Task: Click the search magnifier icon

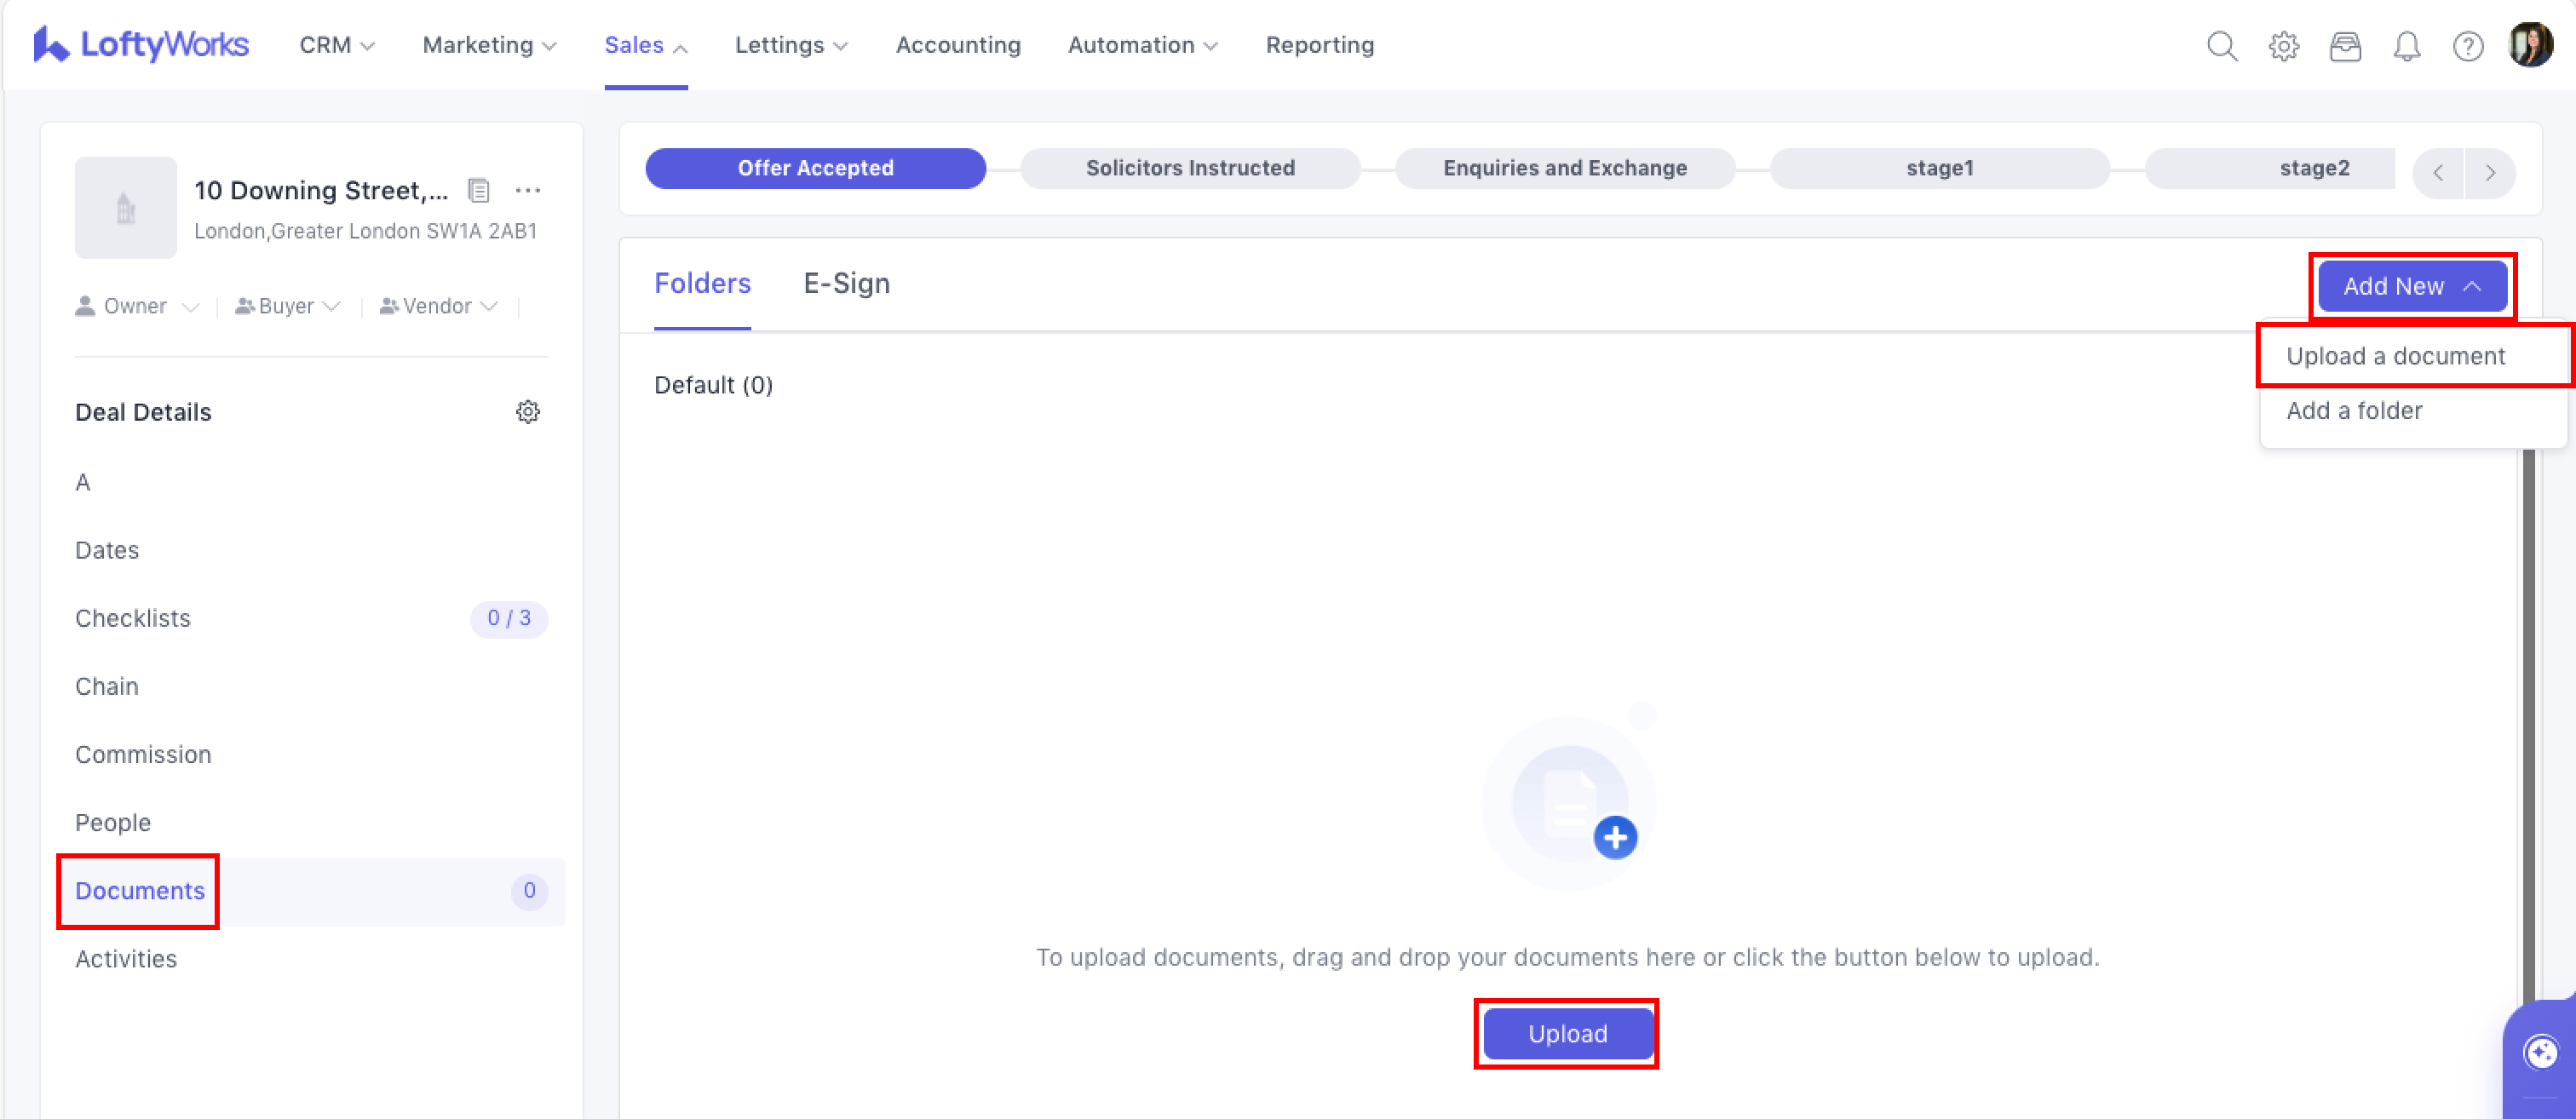Action: coord(2221,46)
